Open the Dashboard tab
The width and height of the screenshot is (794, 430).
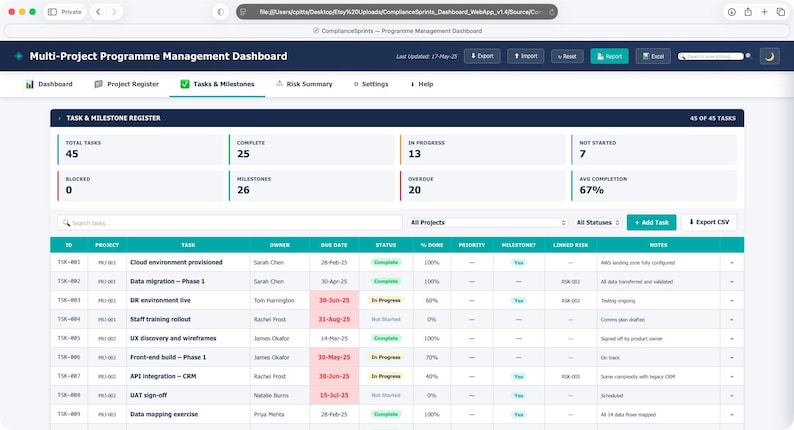click(49, 84)
